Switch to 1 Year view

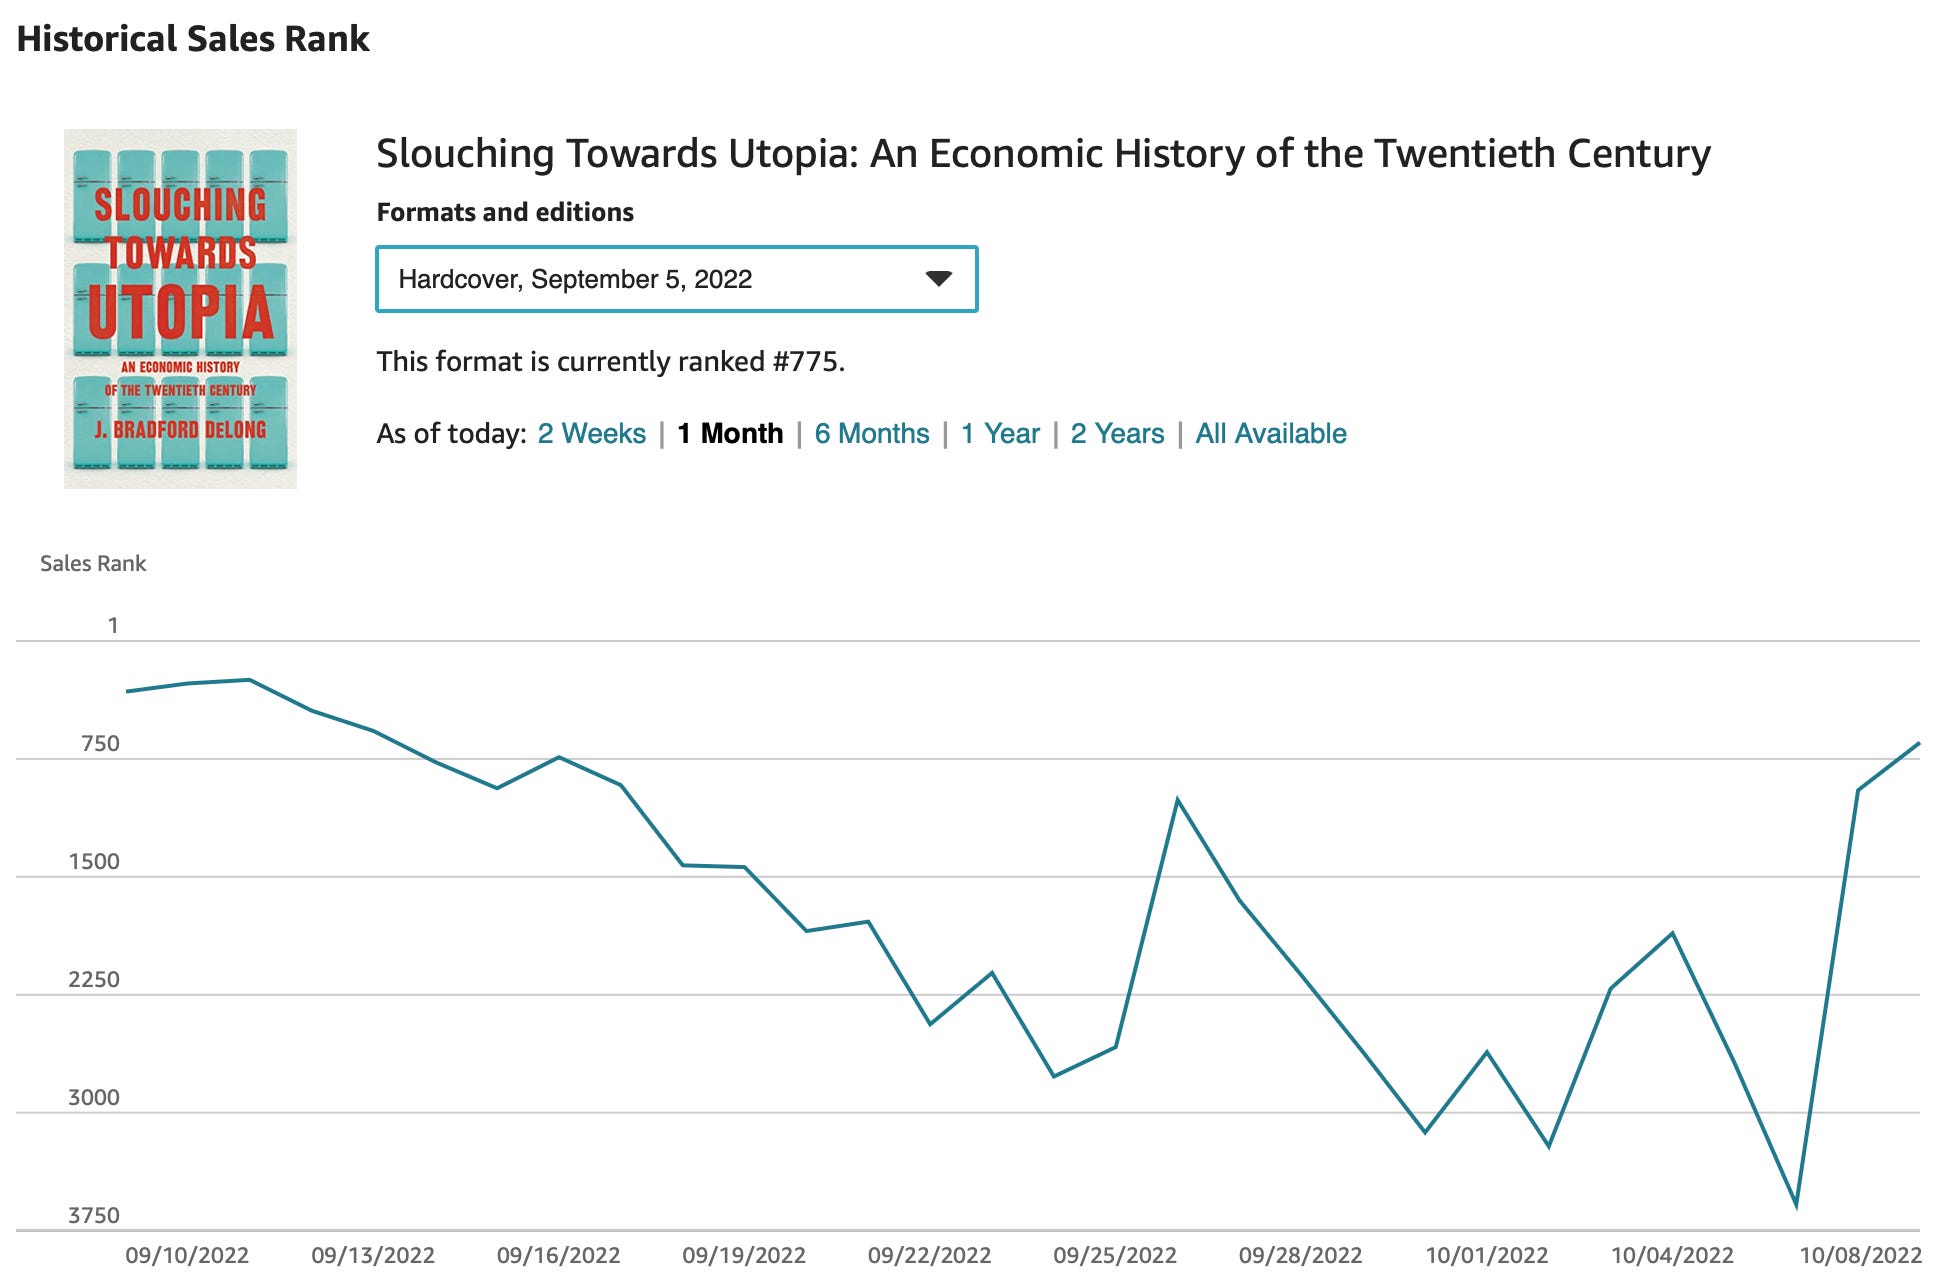pyautogui.click(x=1000, y=434)
